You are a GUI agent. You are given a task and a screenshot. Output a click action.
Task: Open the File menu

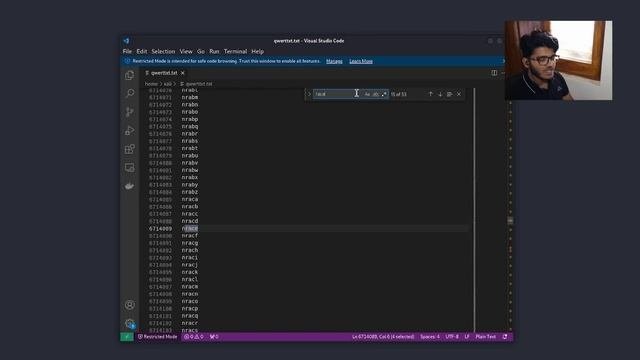pyautogui.click(x=127, y=51)
